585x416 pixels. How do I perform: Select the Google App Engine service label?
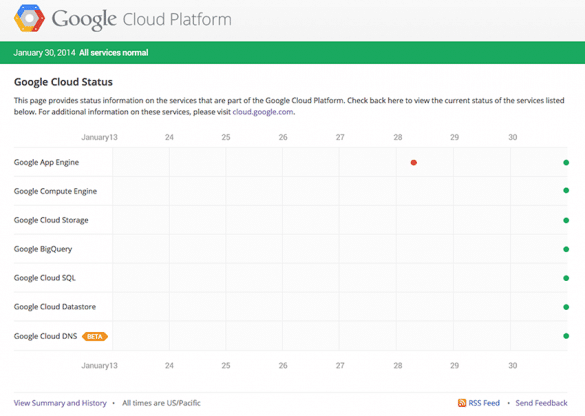point(46,162)
